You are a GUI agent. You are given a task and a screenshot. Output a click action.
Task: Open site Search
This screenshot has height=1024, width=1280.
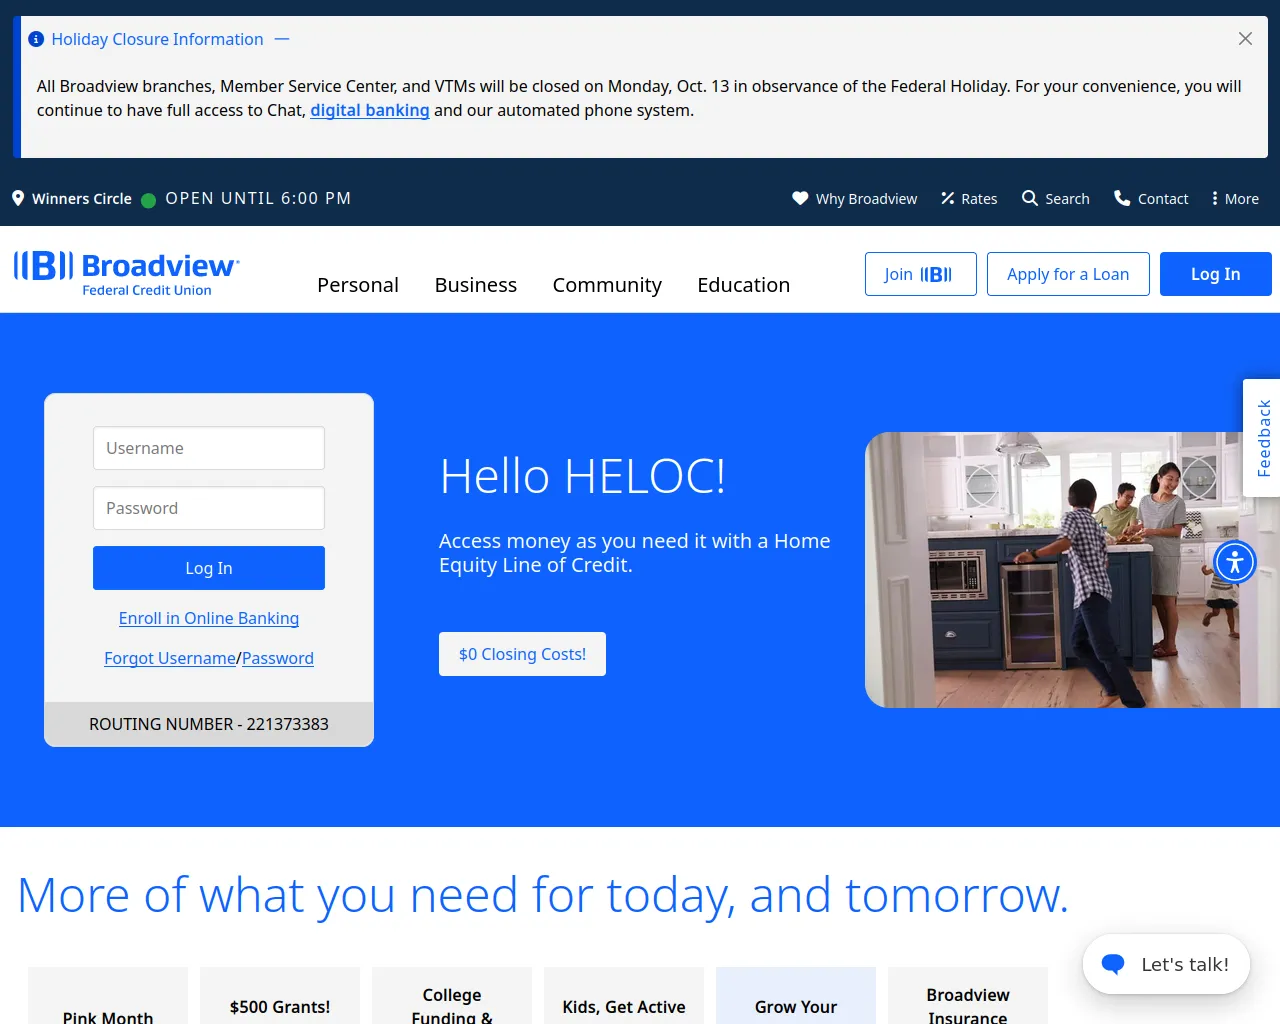point(1067,199)
